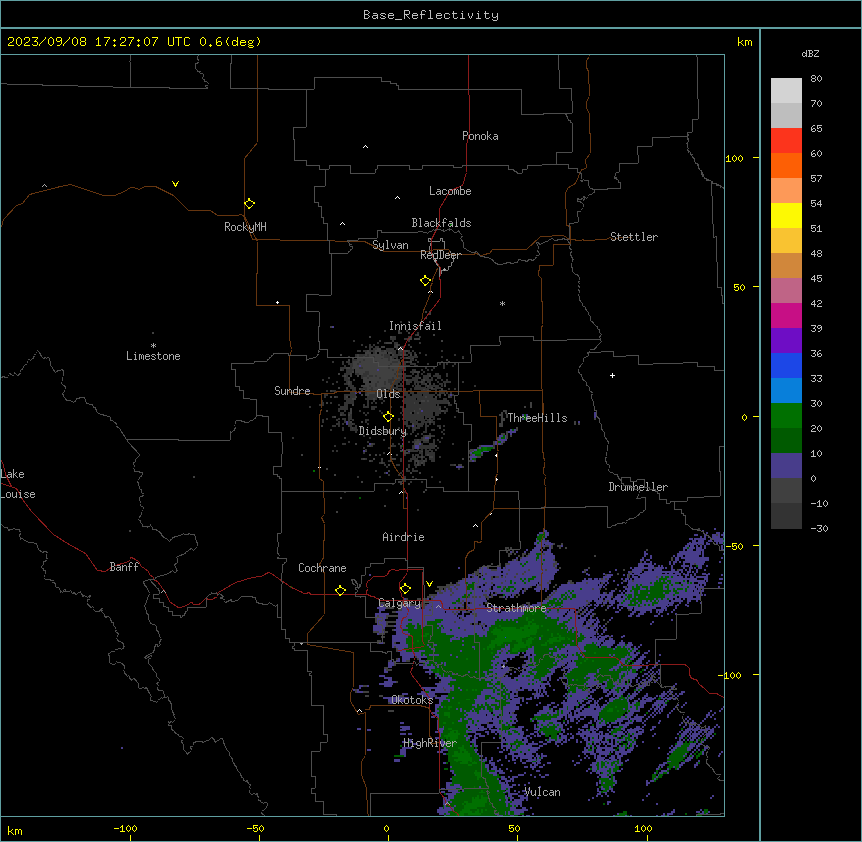This screenshot has height=842, width=862.
Task: Click the ThreeHills label
Action: click(537, 418)
